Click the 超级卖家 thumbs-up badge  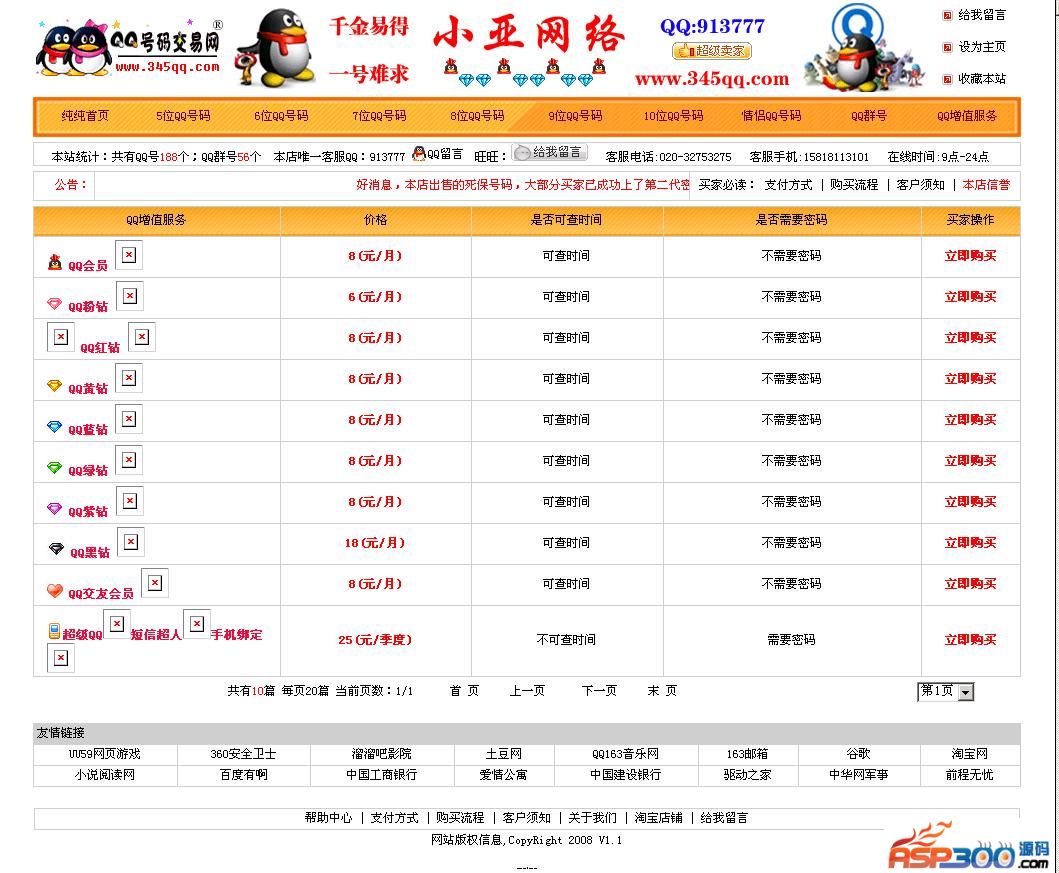point(712,51)
